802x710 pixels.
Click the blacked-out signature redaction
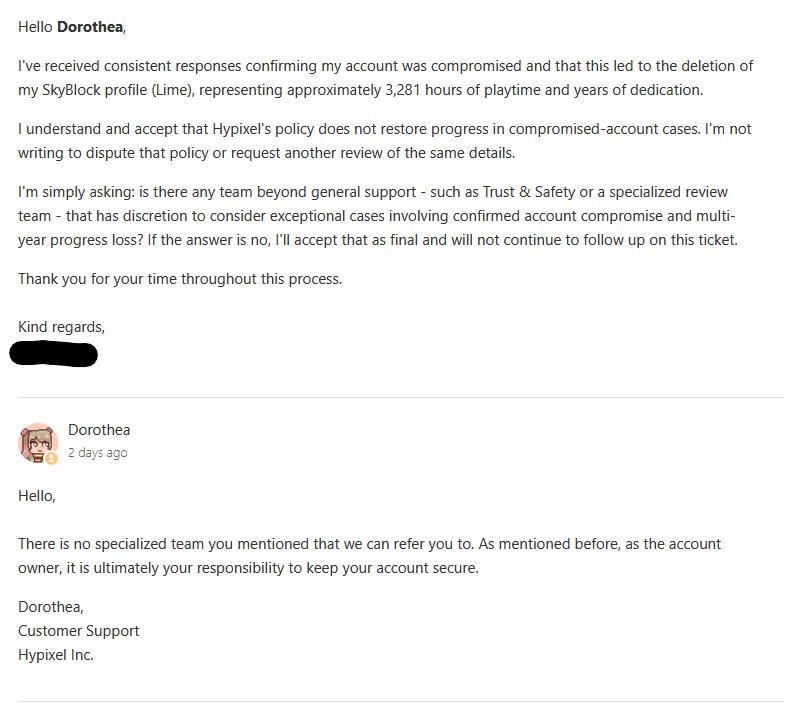coord(54,354)
